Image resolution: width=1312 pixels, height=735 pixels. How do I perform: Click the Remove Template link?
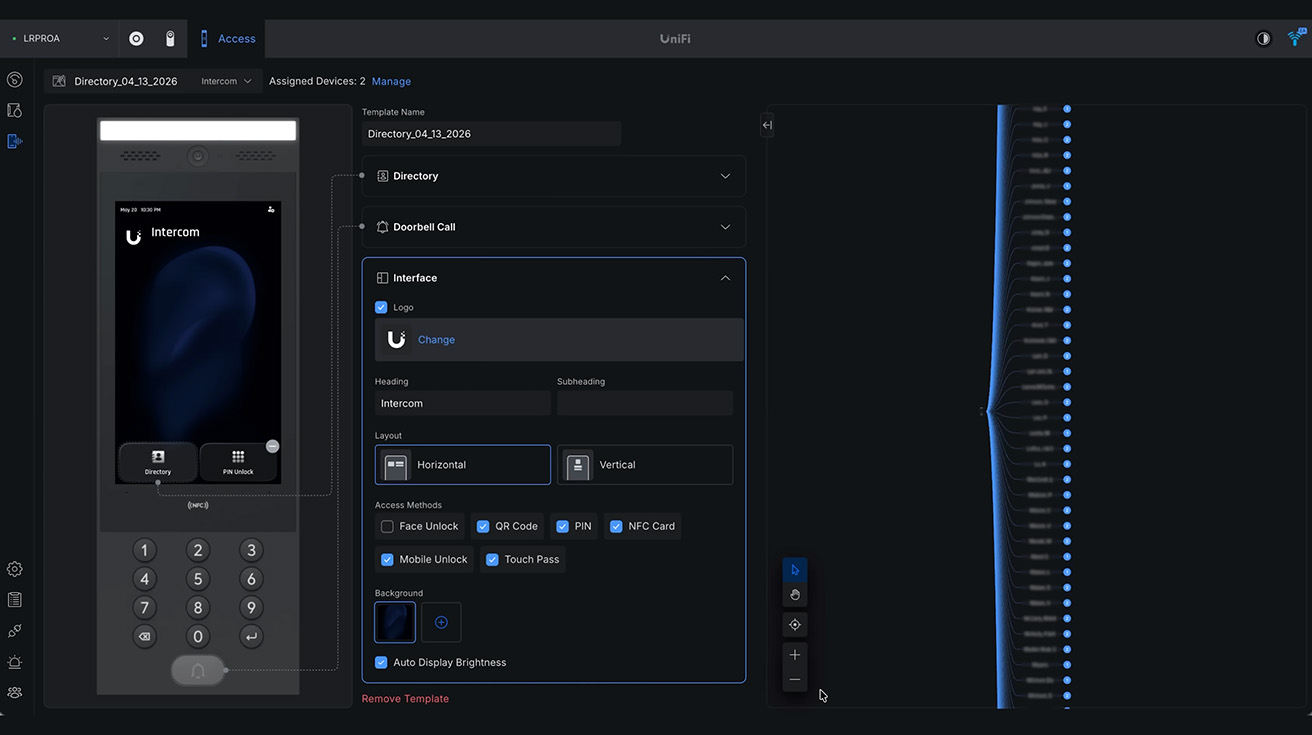[x=405, y=699]
